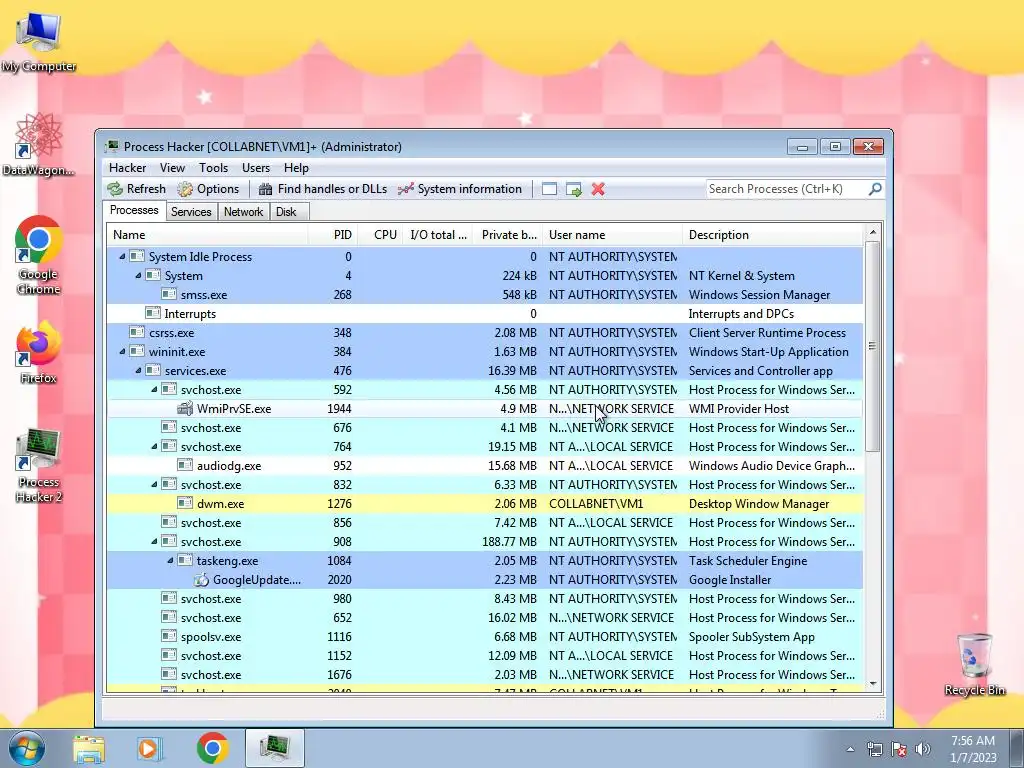1024x768 pixels.
Task: Select the DataWagon desktop shortcut
Action: coord(39,144)
